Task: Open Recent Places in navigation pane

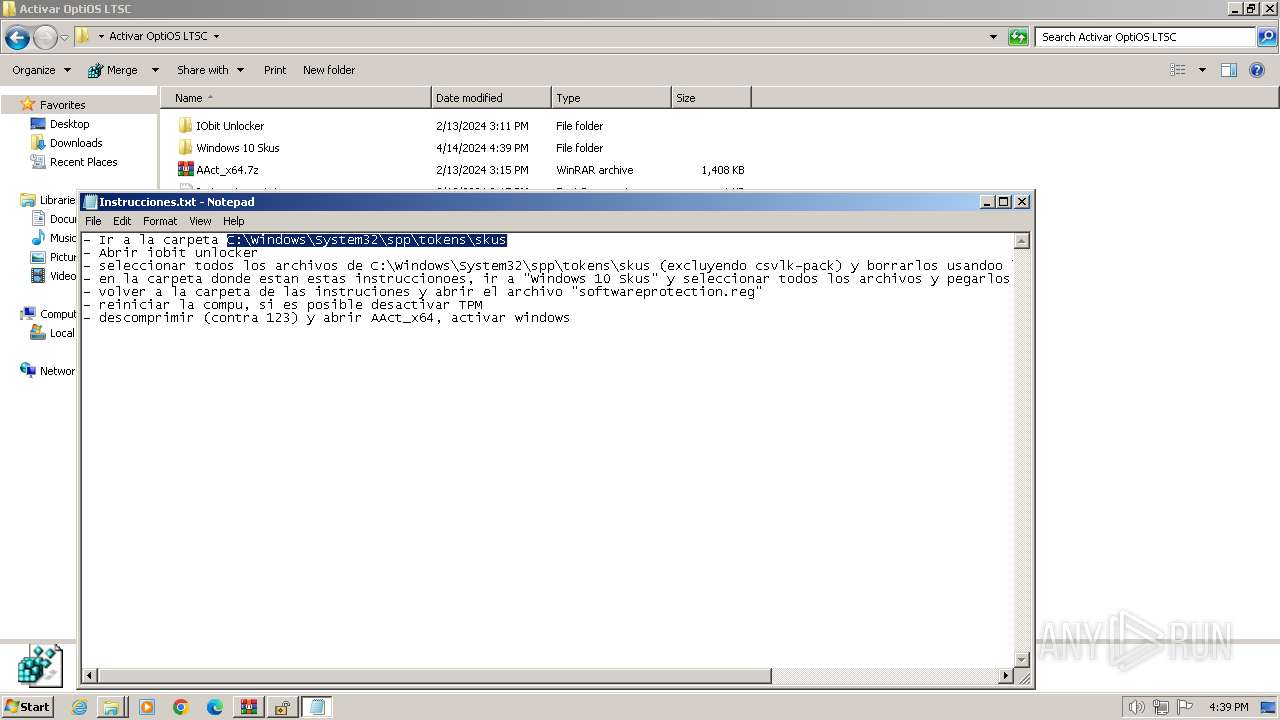Action: coord(83,162)
